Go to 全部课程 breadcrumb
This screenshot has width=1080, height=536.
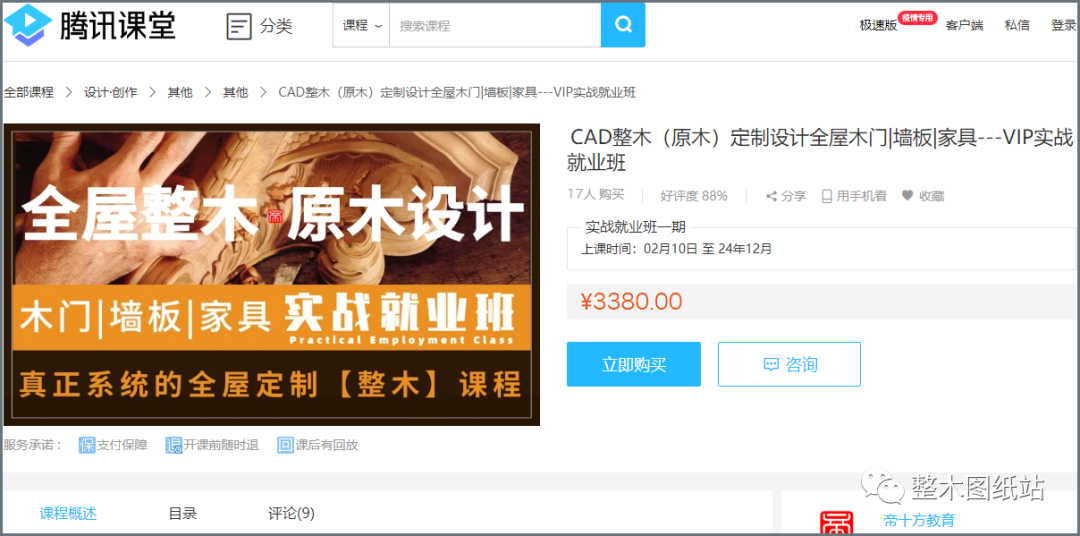coord(29,92)
